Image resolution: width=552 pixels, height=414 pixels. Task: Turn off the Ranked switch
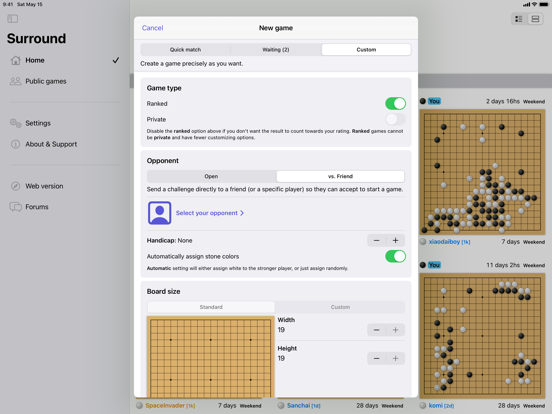click(x=395, y=104)
